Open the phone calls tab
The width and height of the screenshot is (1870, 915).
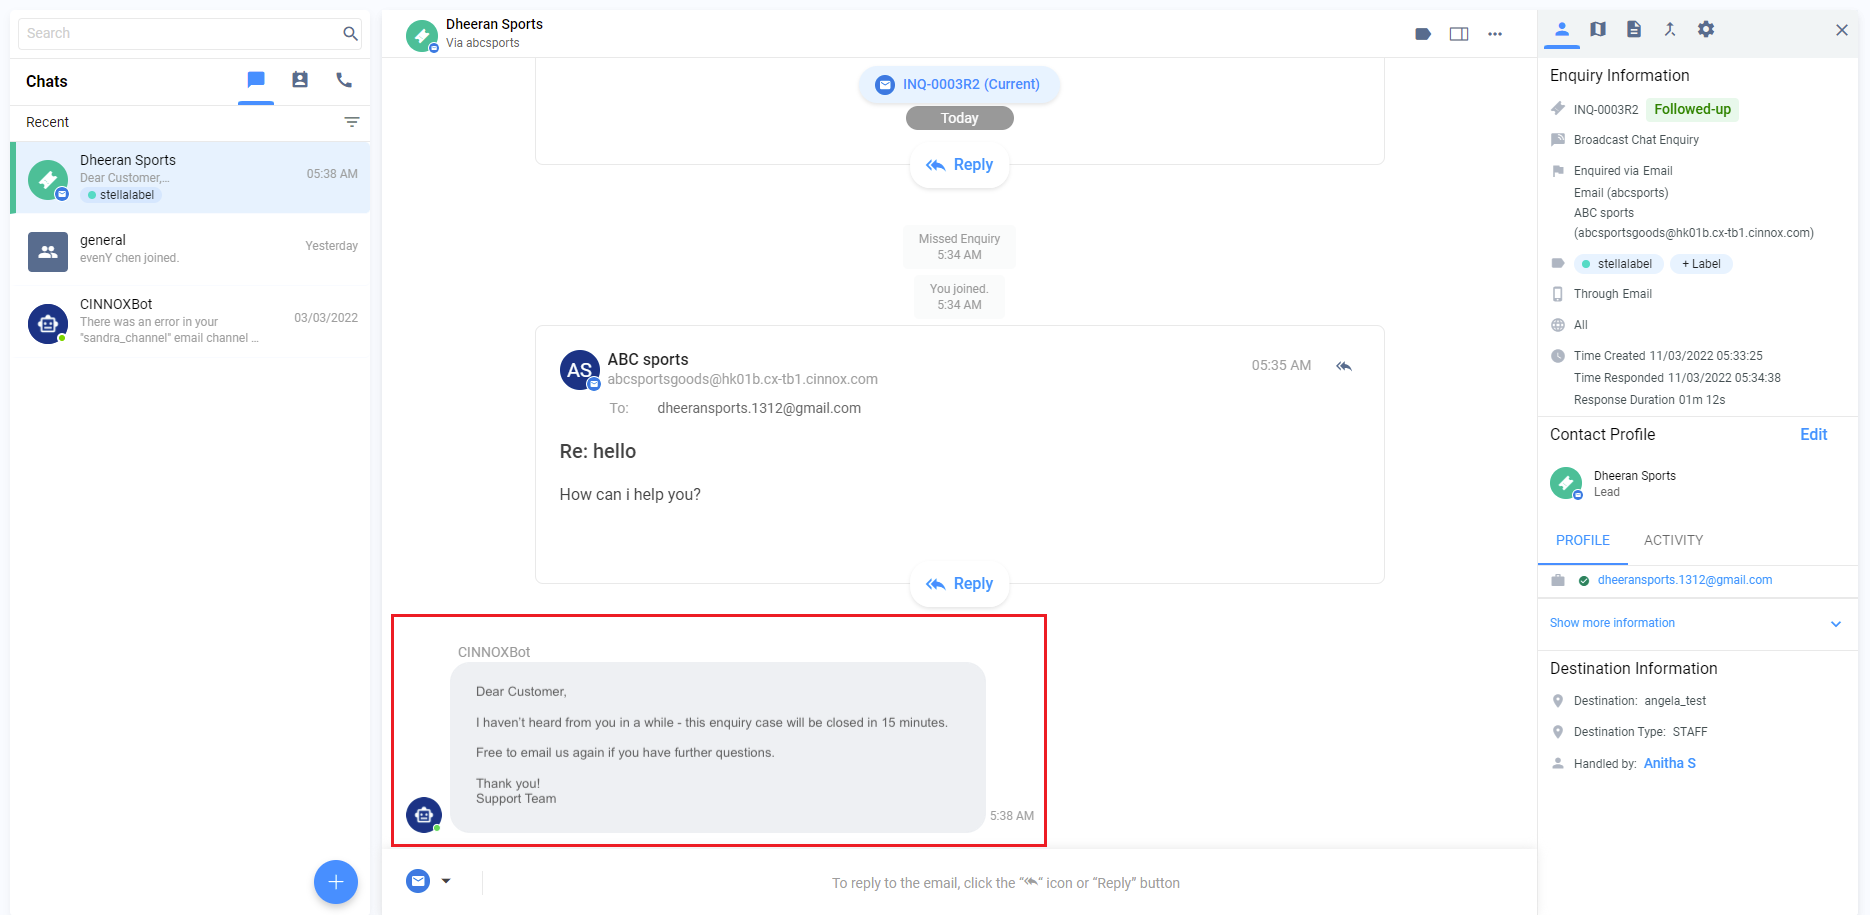tap(344, 80)
